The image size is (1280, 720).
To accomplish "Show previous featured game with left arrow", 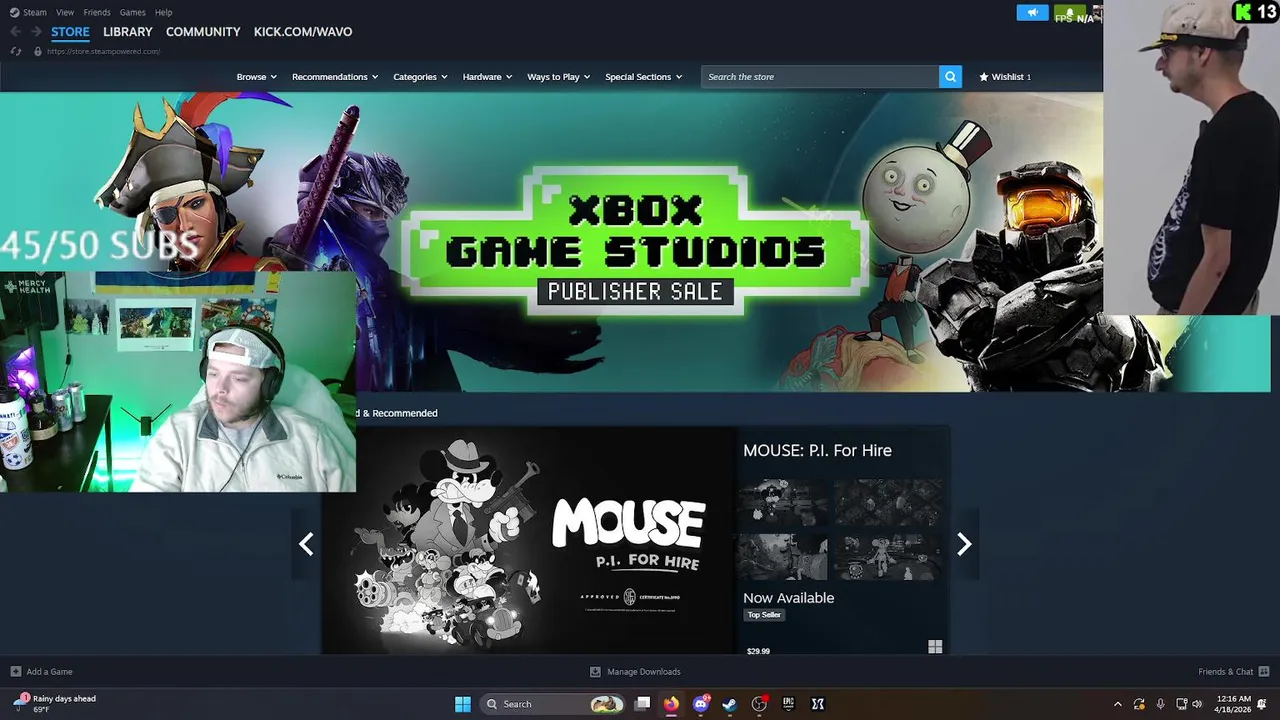I will tap(306, 544).
